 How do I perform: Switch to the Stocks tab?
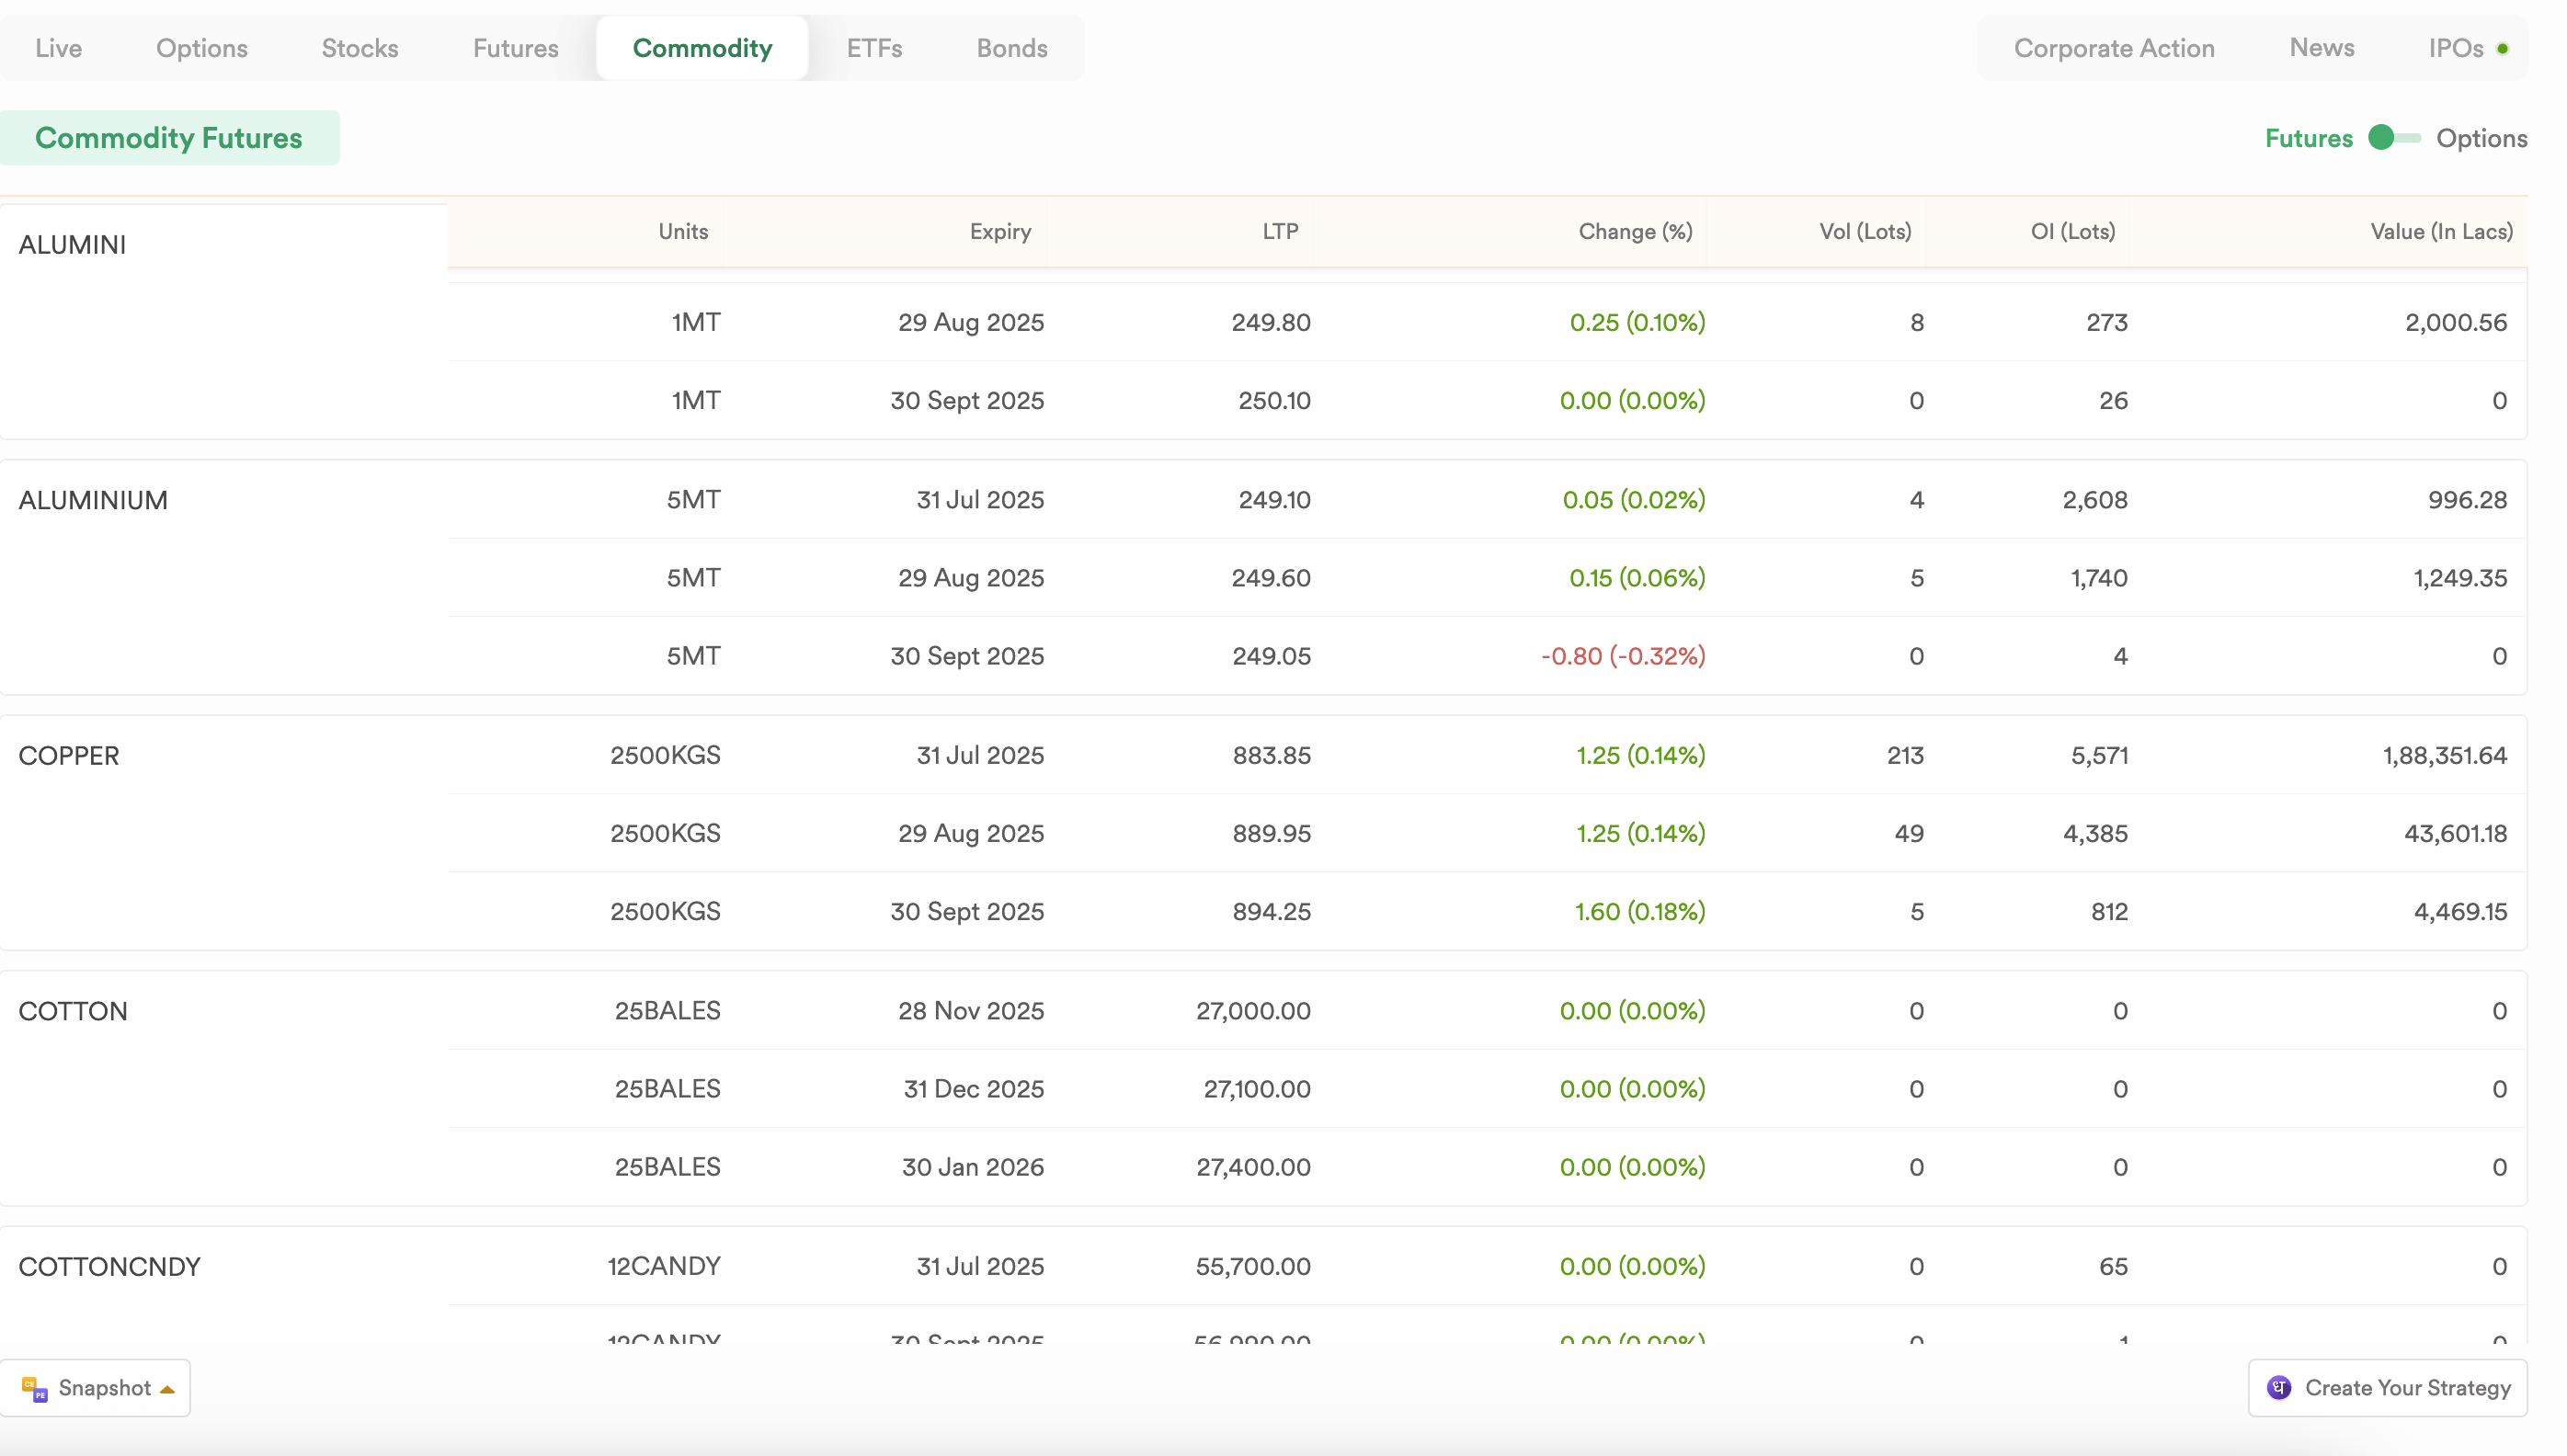[x=358, y=47]
